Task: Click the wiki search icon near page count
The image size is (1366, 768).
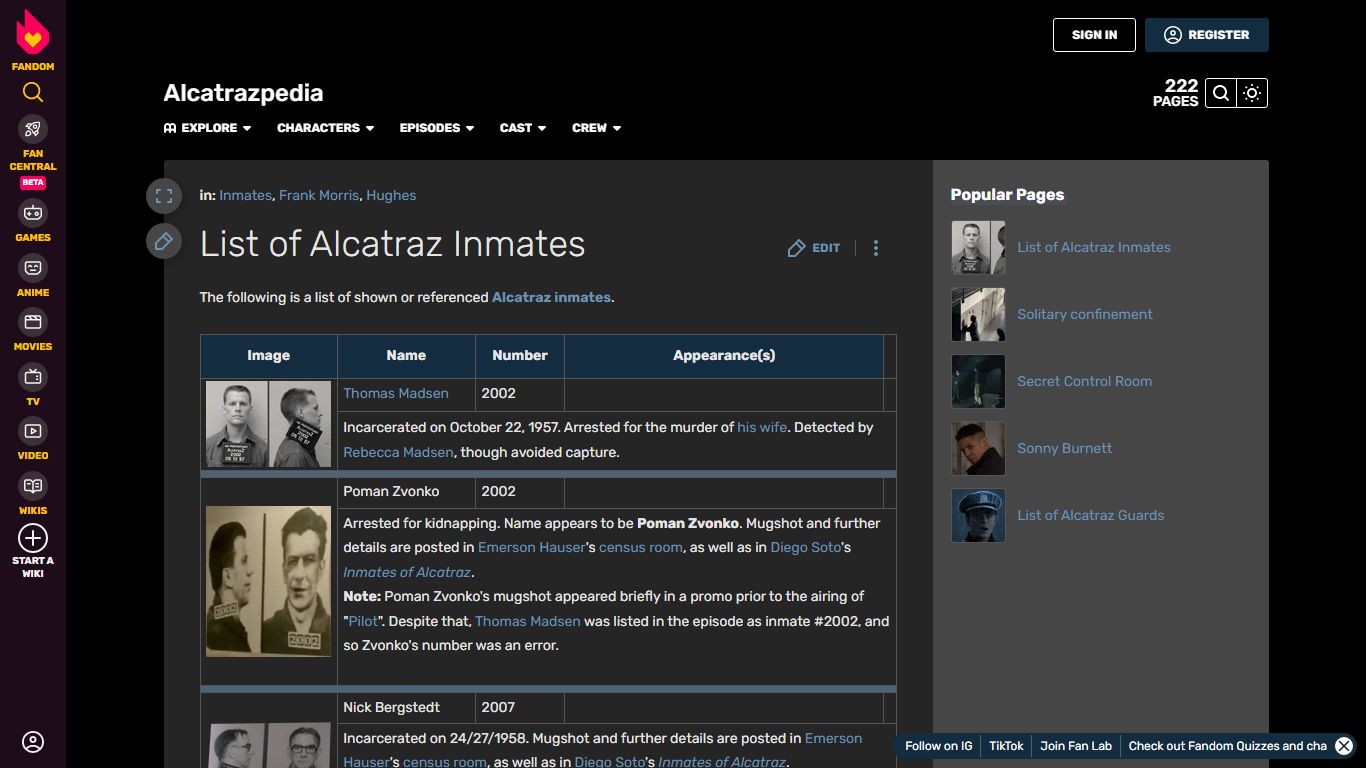Action: pyautogui.click(x=1221, y=93)
